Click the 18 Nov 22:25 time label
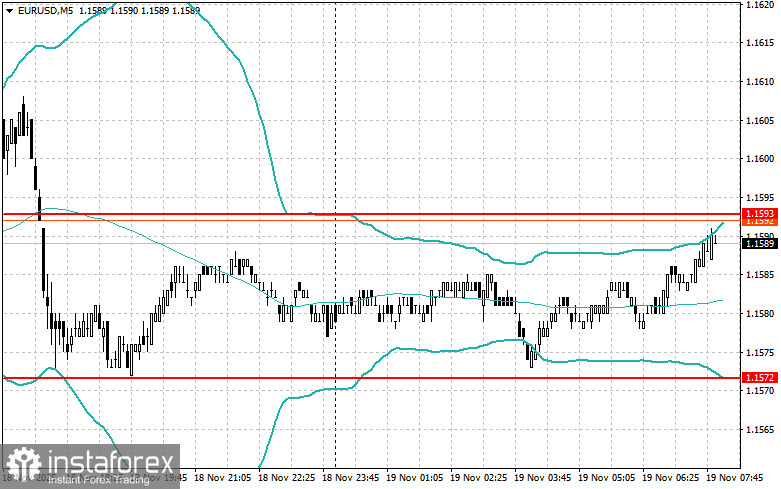This screenshot has height=489, width=781. point(286,478)
